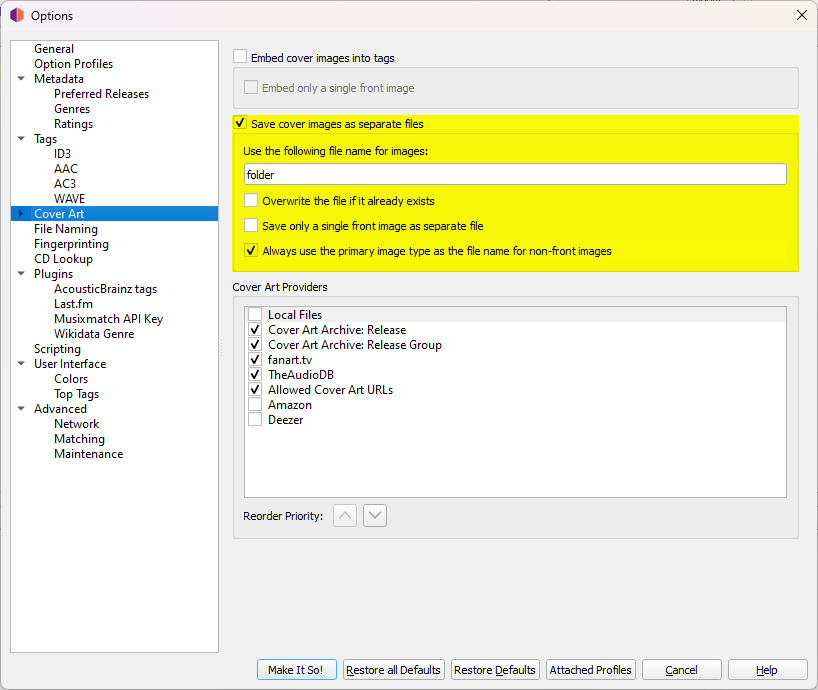Open the Attached Profiles dialog
The image size is (818, 690).
coord(590,669)
